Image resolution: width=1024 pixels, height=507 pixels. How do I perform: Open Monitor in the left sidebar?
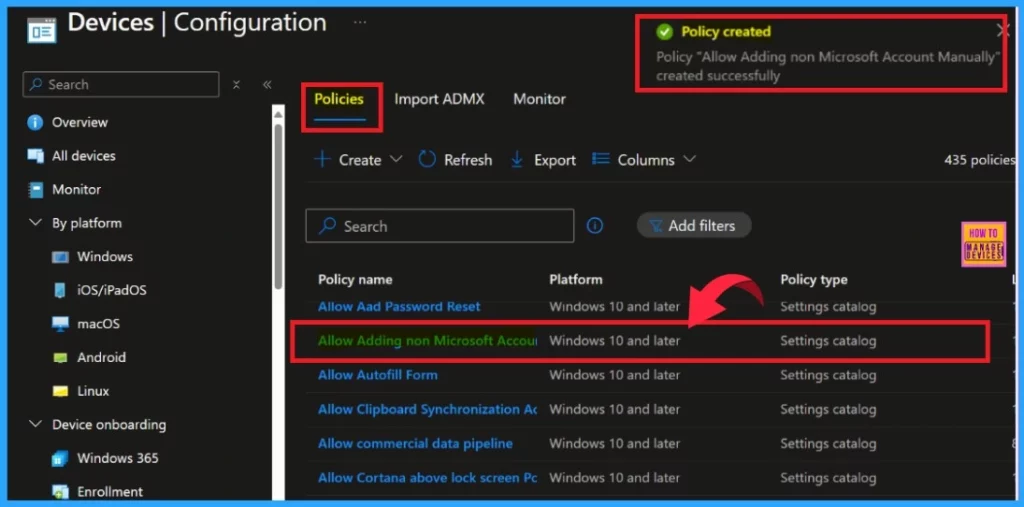pyautogui.click(x=76, y=189)
